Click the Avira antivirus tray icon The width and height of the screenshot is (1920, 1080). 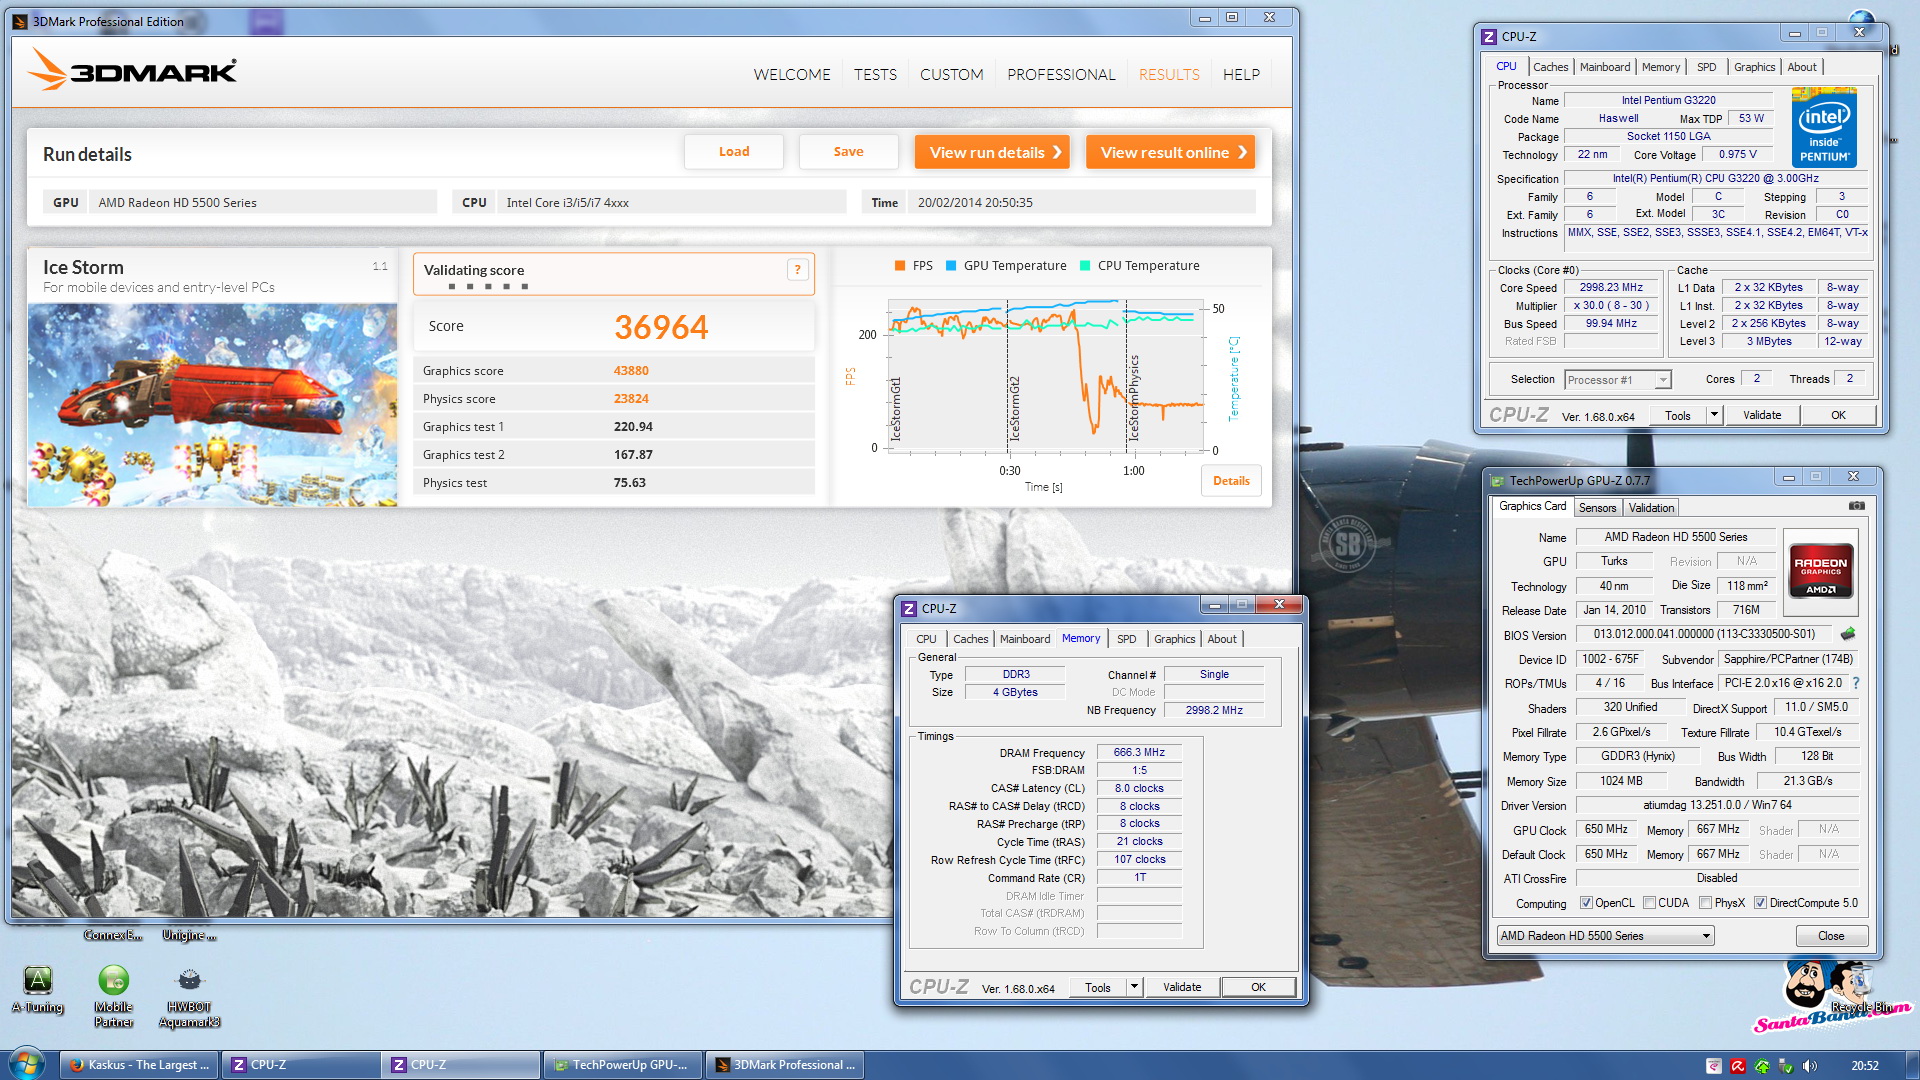click(x=1738, y=1066)
